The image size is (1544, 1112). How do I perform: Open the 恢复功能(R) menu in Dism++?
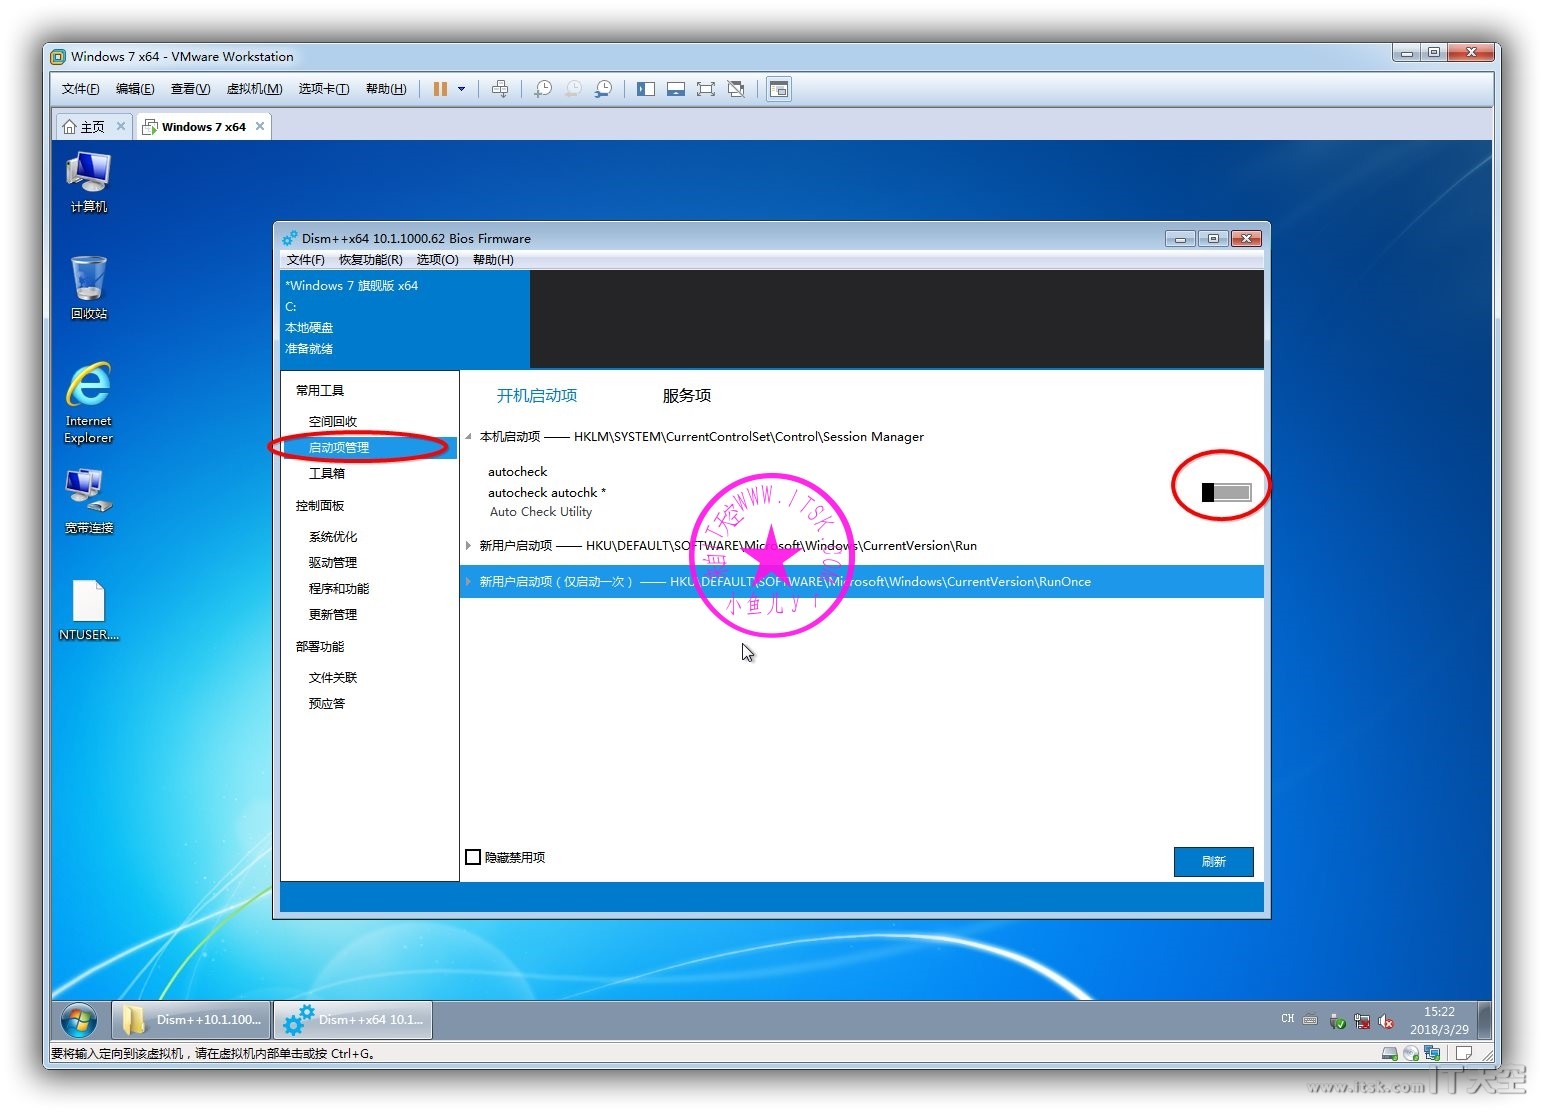(370, 260)
